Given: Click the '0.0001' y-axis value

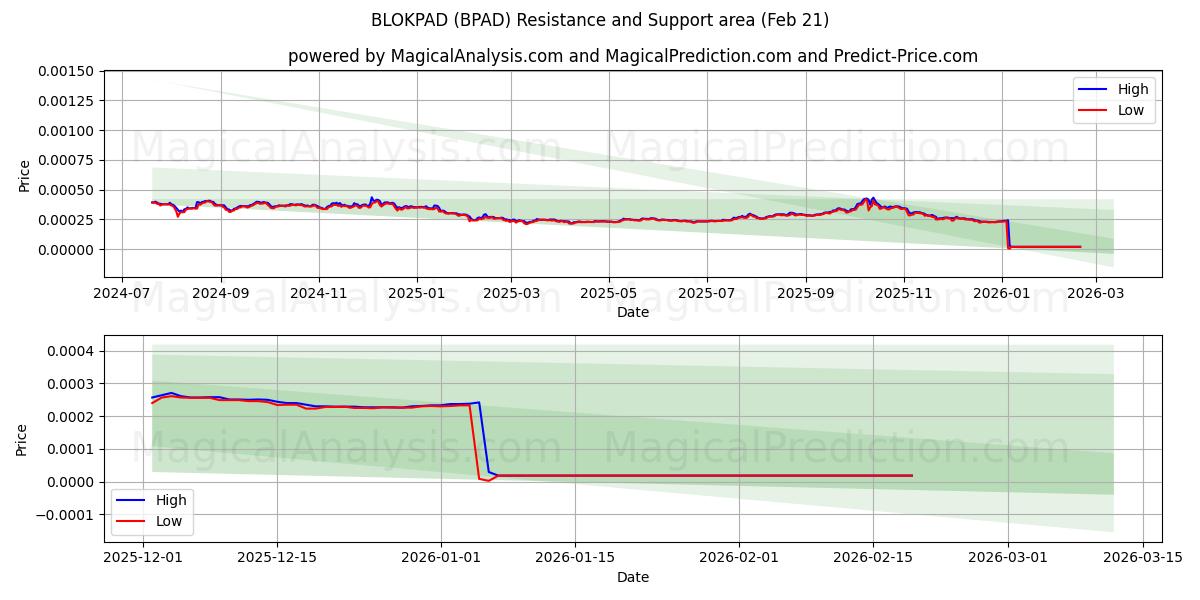Looking at the screenshot, I should tap(71, 450).
